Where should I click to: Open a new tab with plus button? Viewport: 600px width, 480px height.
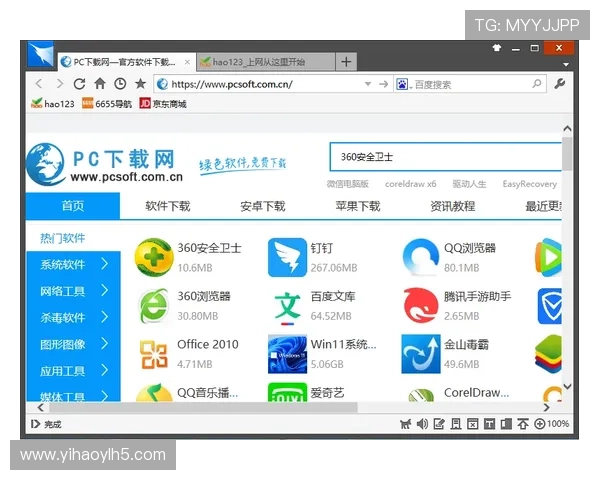[x=346, y=62]
